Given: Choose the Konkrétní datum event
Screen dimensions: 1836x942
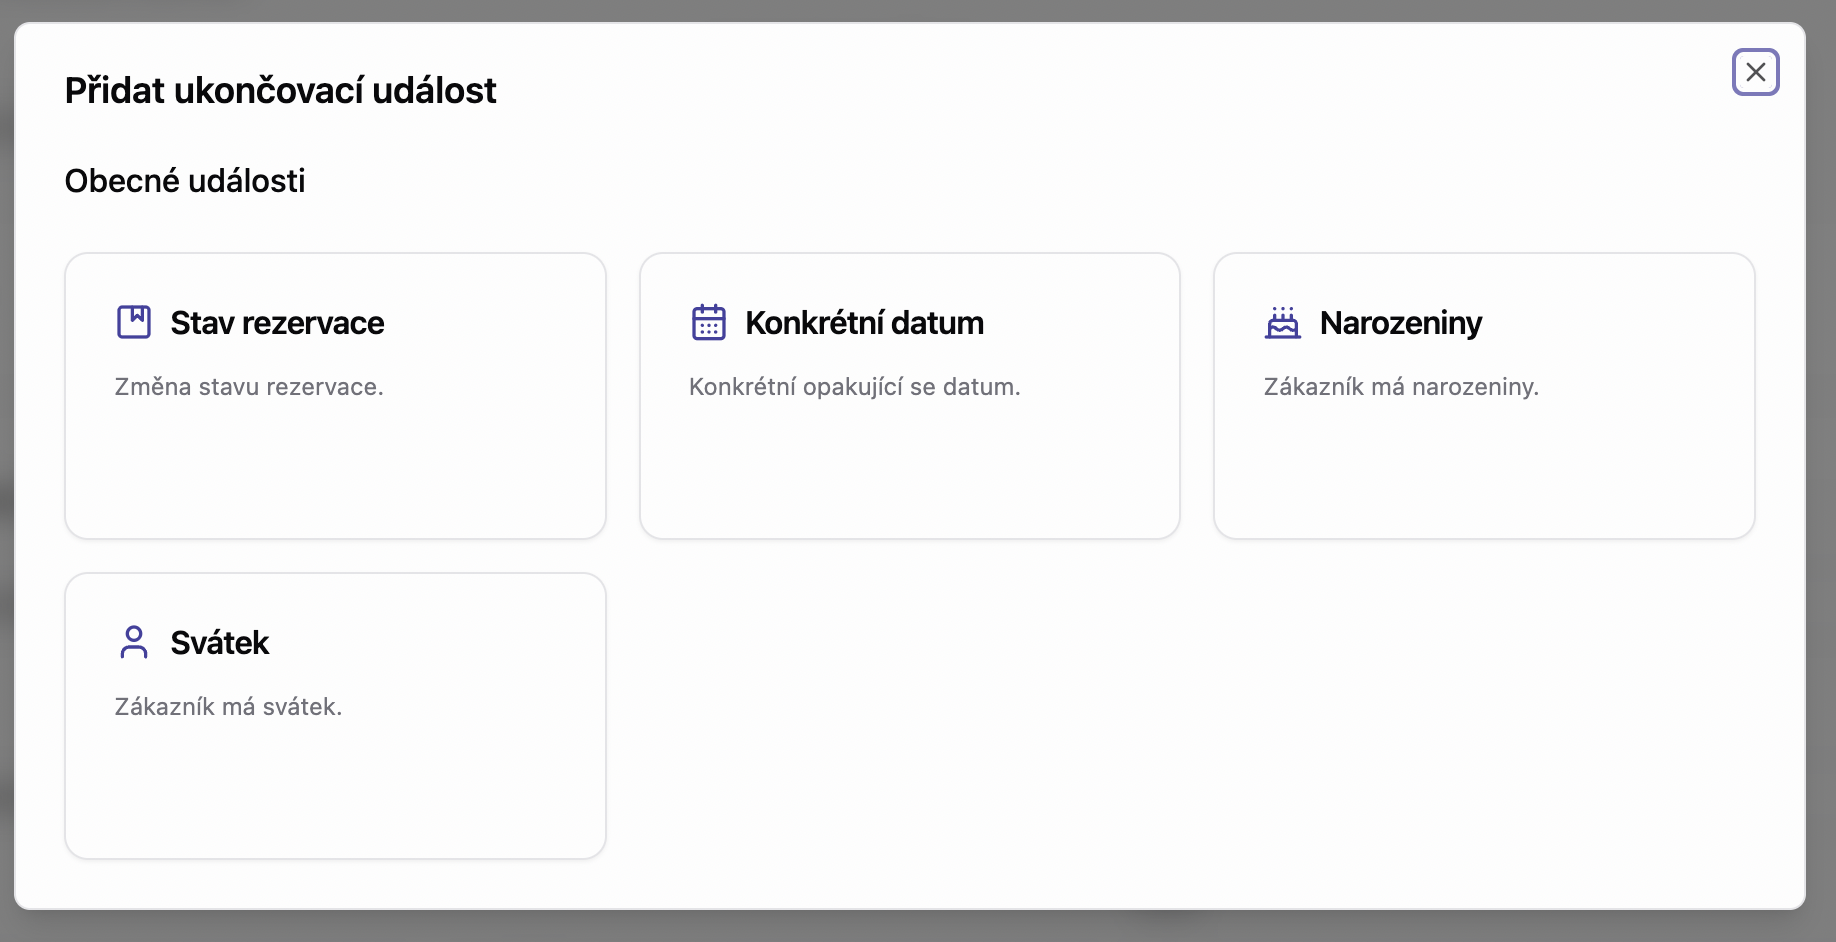Looking at the screenshot, I should click(x=910, y=396).
